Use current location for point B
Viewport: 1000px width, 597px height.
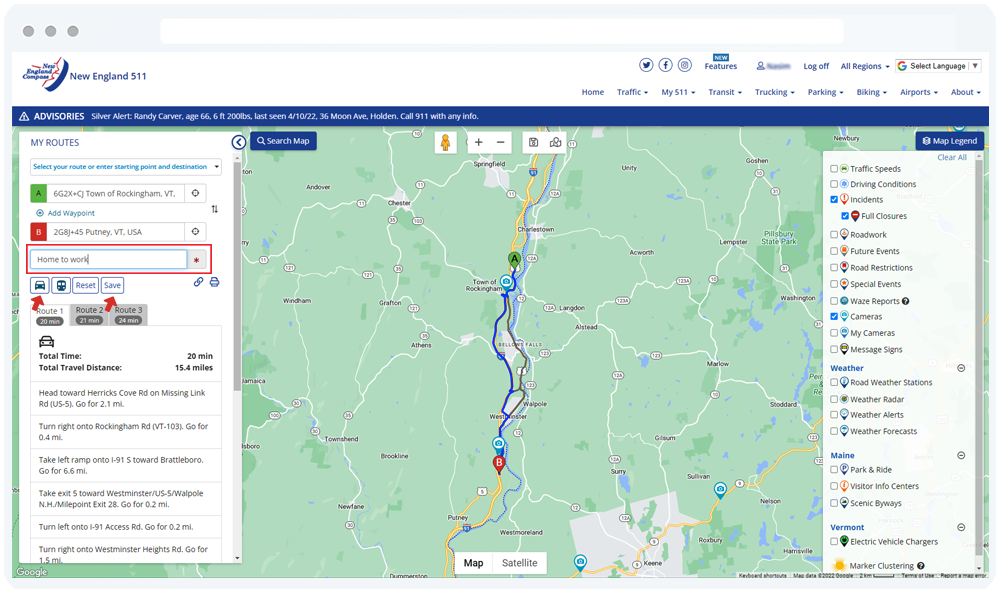click(196, 232)
